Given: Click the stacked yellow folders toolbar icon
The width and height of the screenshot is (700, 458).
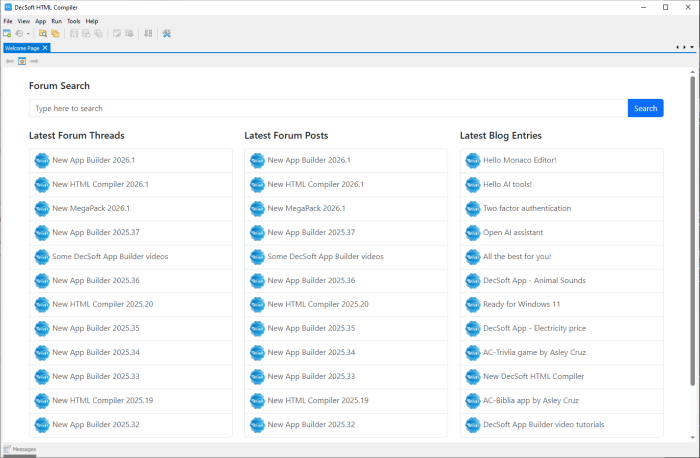Looking at the screenshot, I should pos(55,33).
